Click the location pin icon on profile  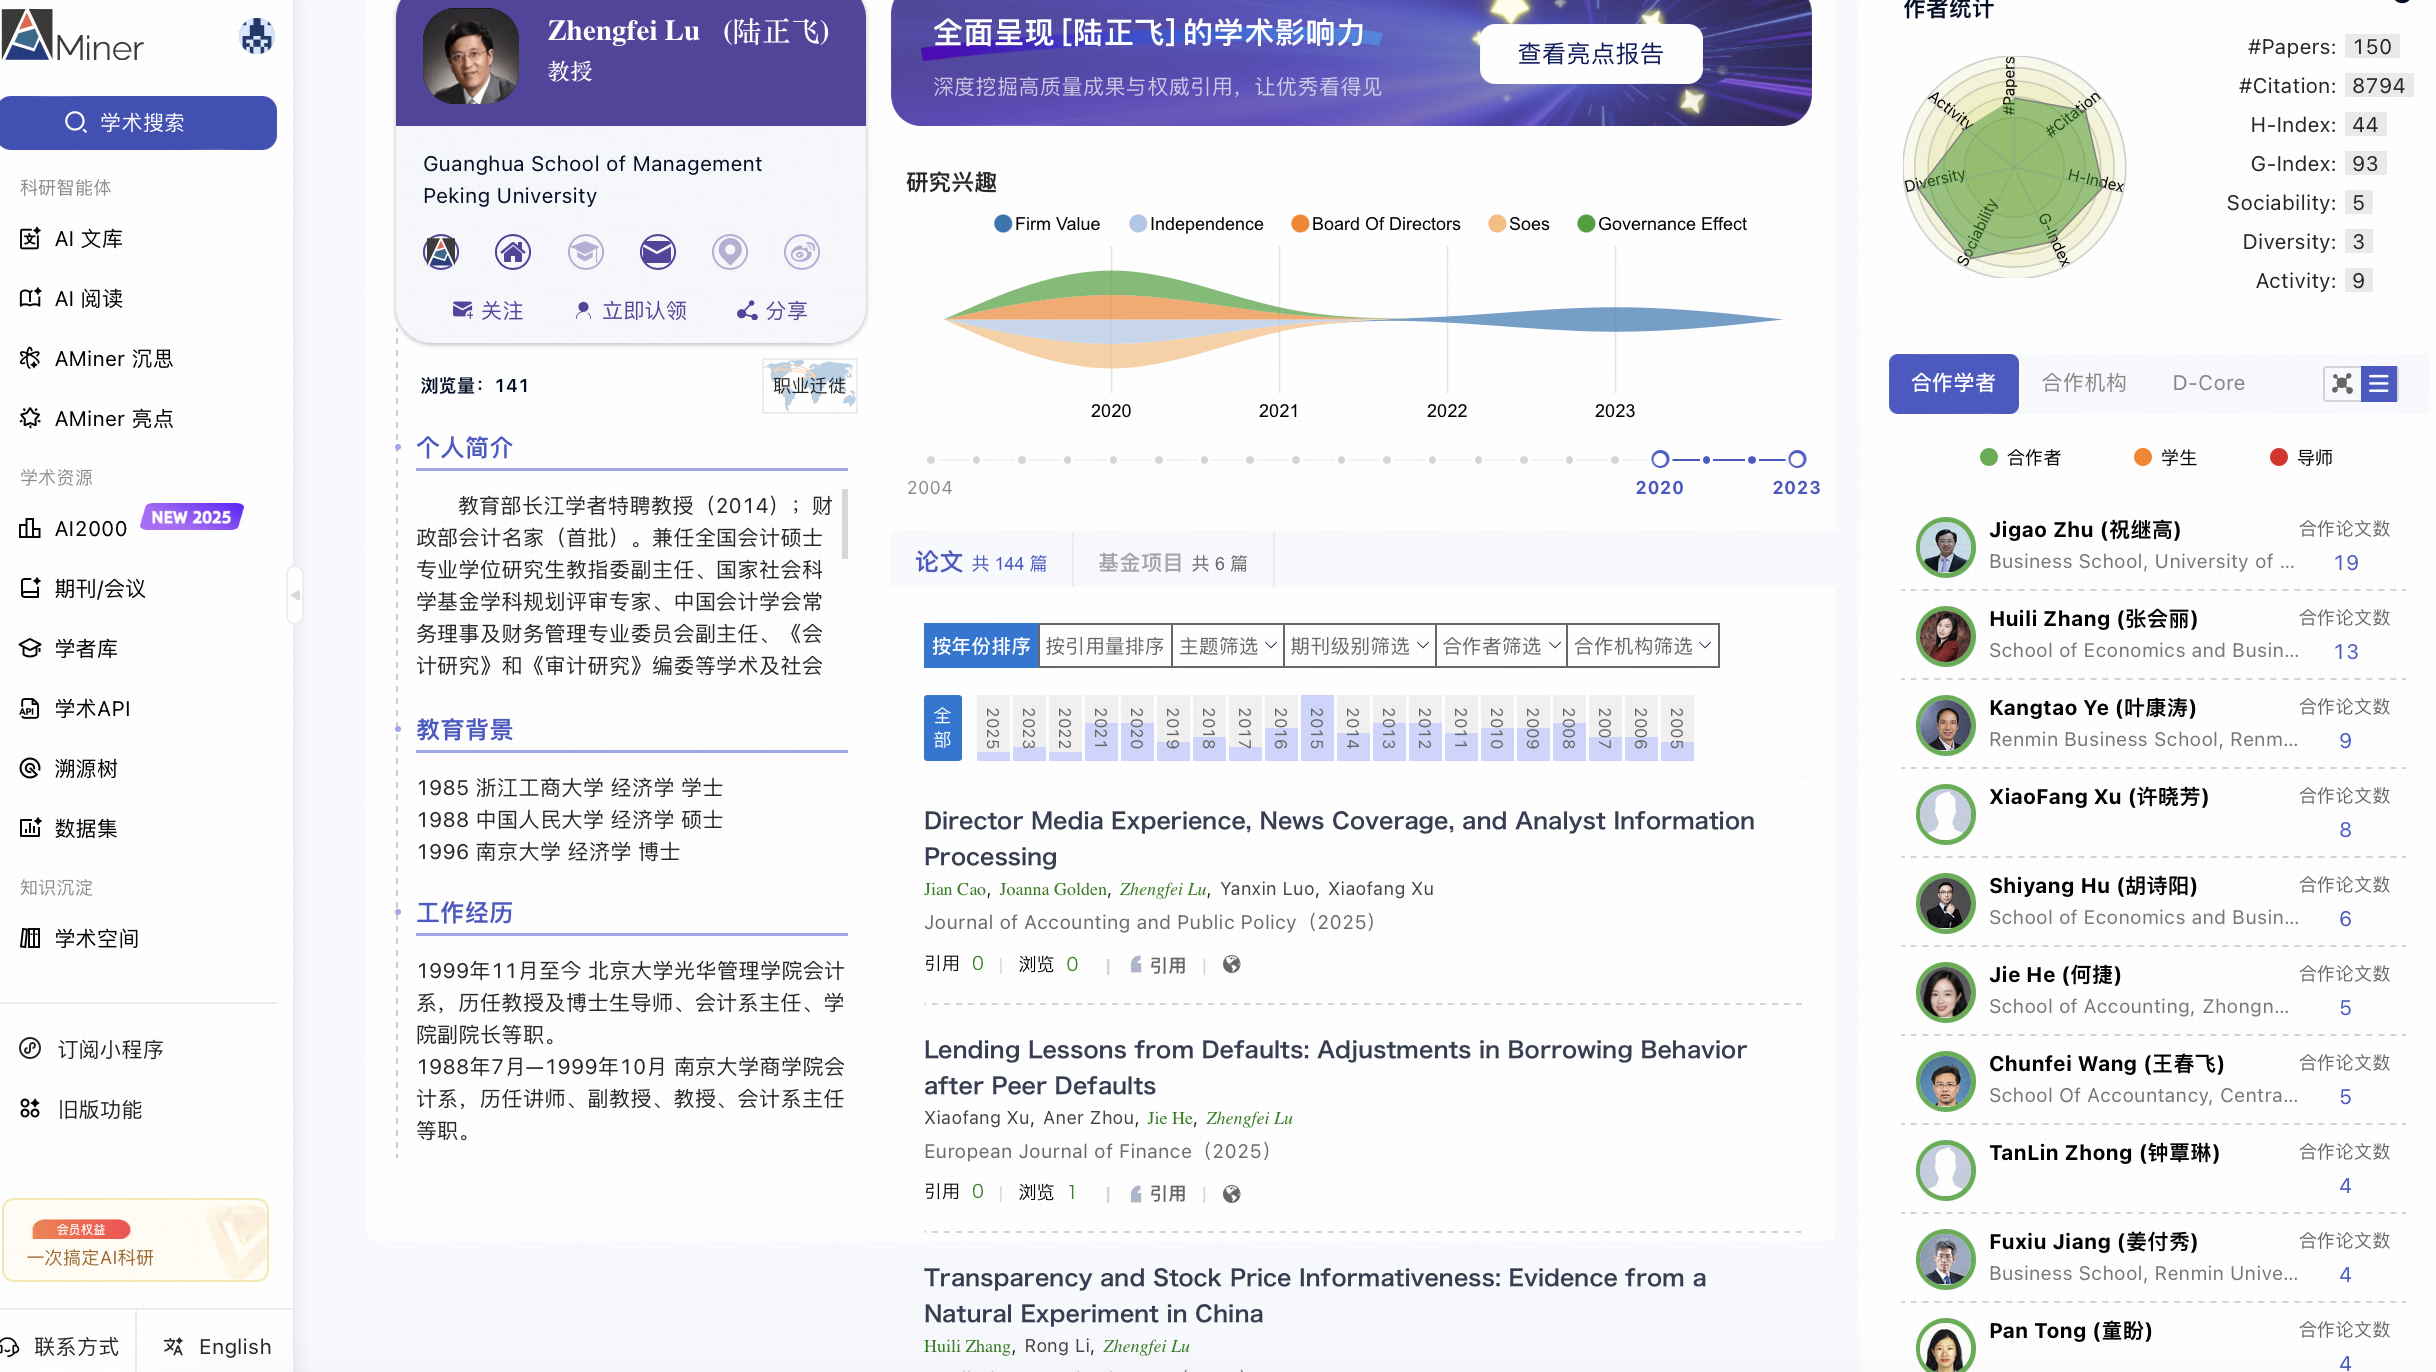click(x=730, y=252)
